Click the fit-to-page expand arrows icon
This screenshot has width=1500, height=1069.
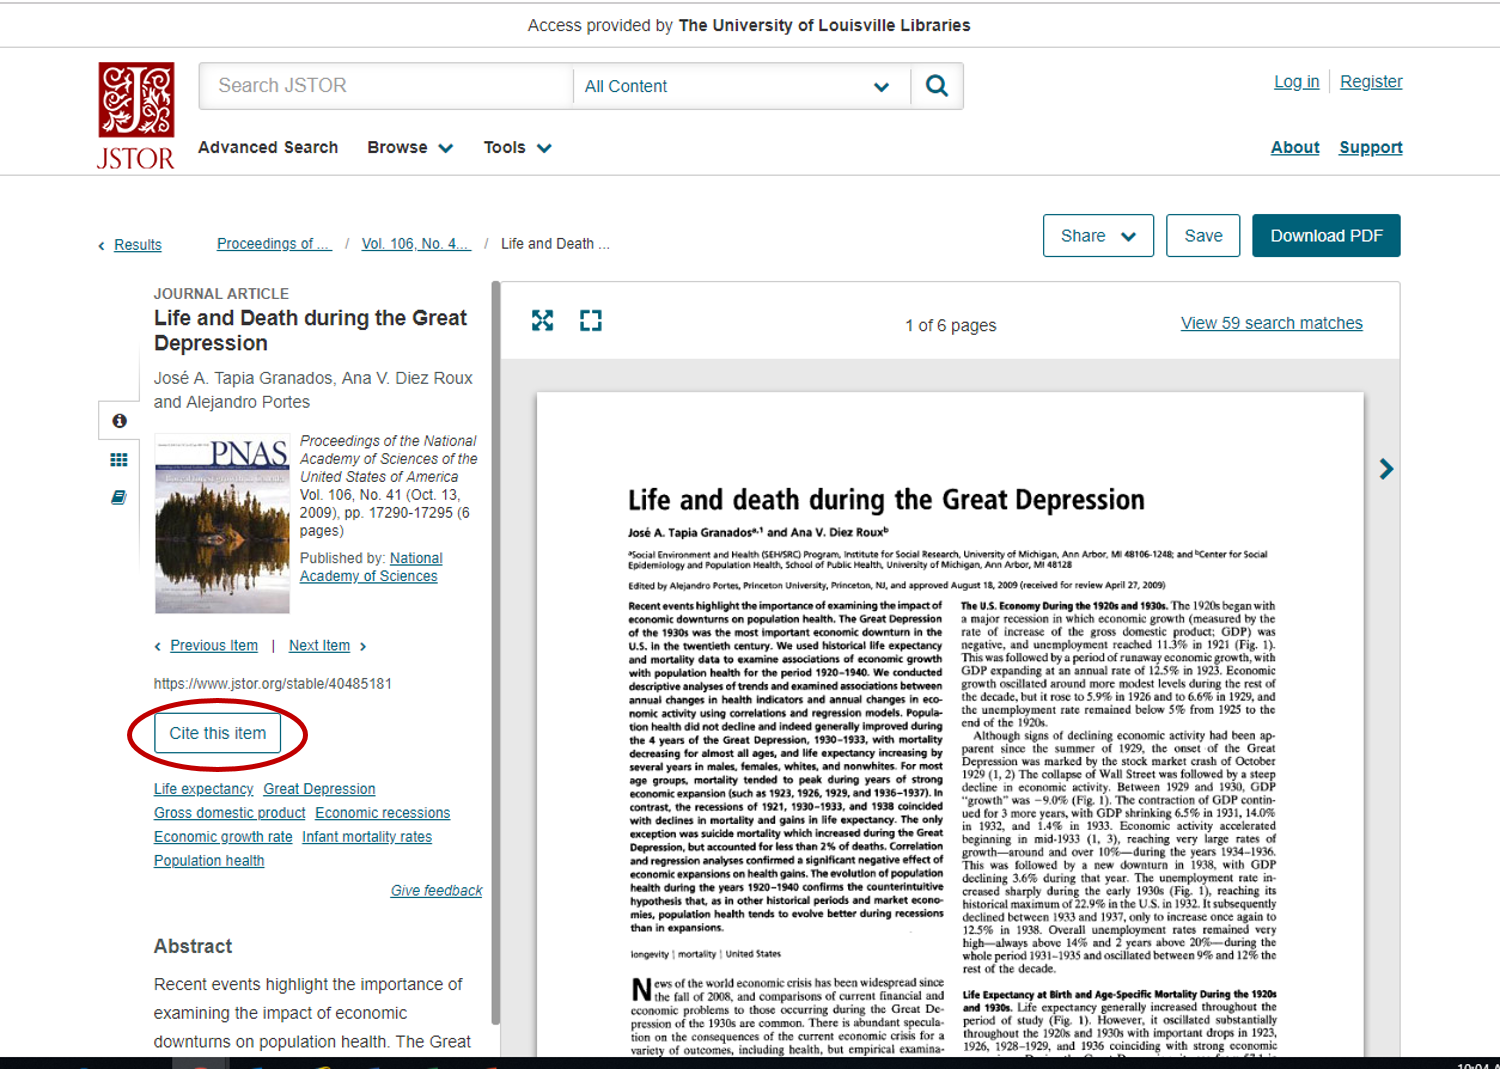[542, 320]
